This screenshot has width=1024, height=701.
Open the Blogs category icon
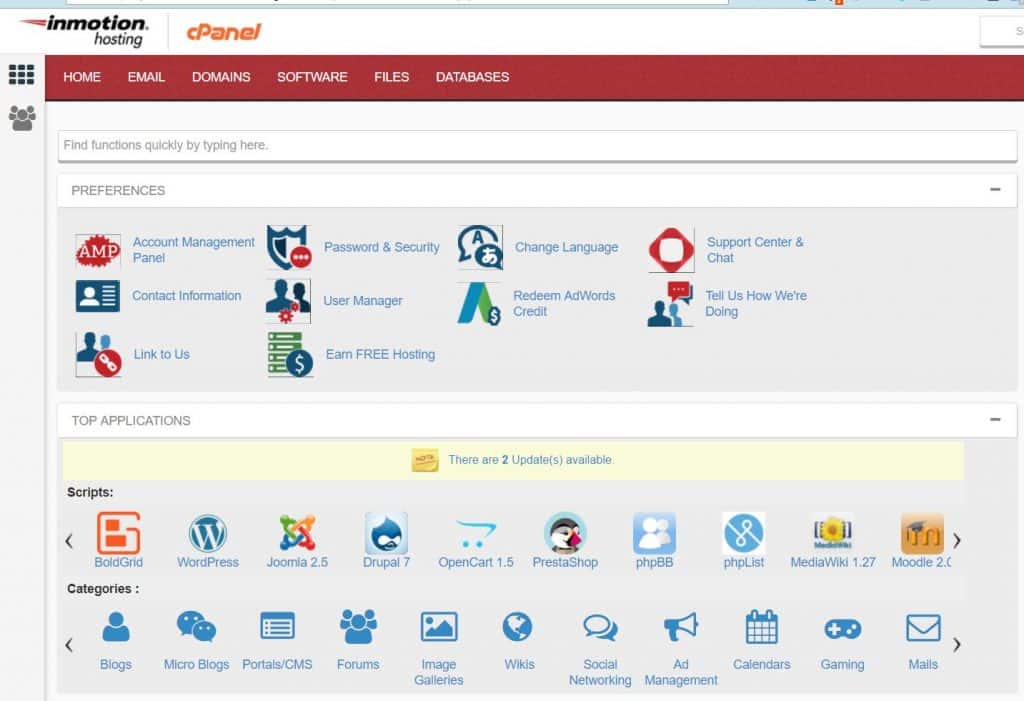pos(116,628)
